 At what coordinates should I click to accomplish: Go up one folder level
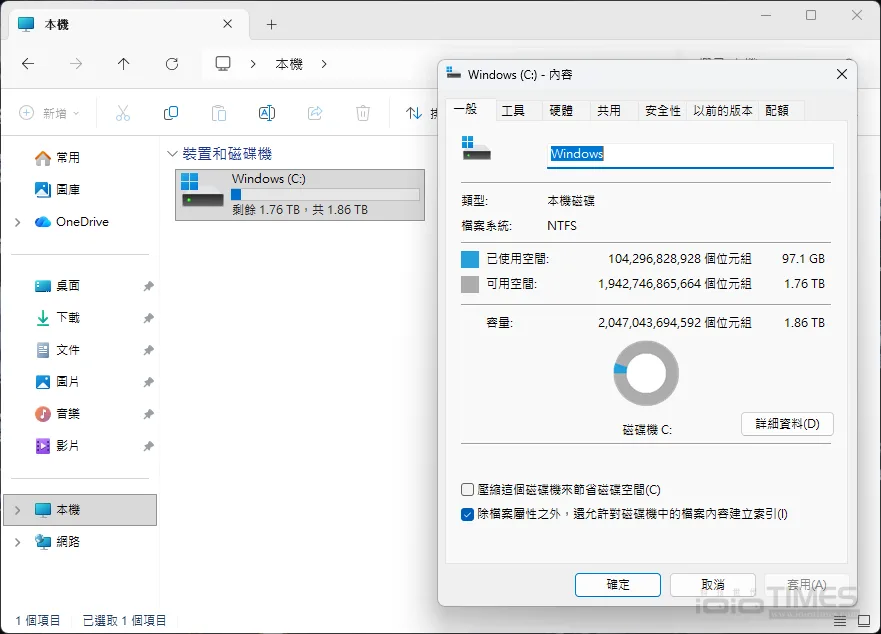[124, 64]
